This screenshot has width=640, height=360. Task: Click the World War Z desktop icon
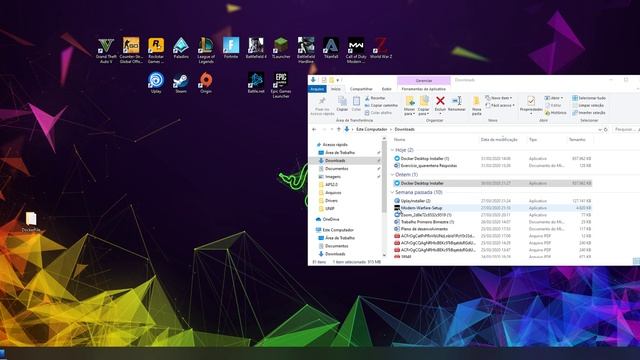pos(381,48)
